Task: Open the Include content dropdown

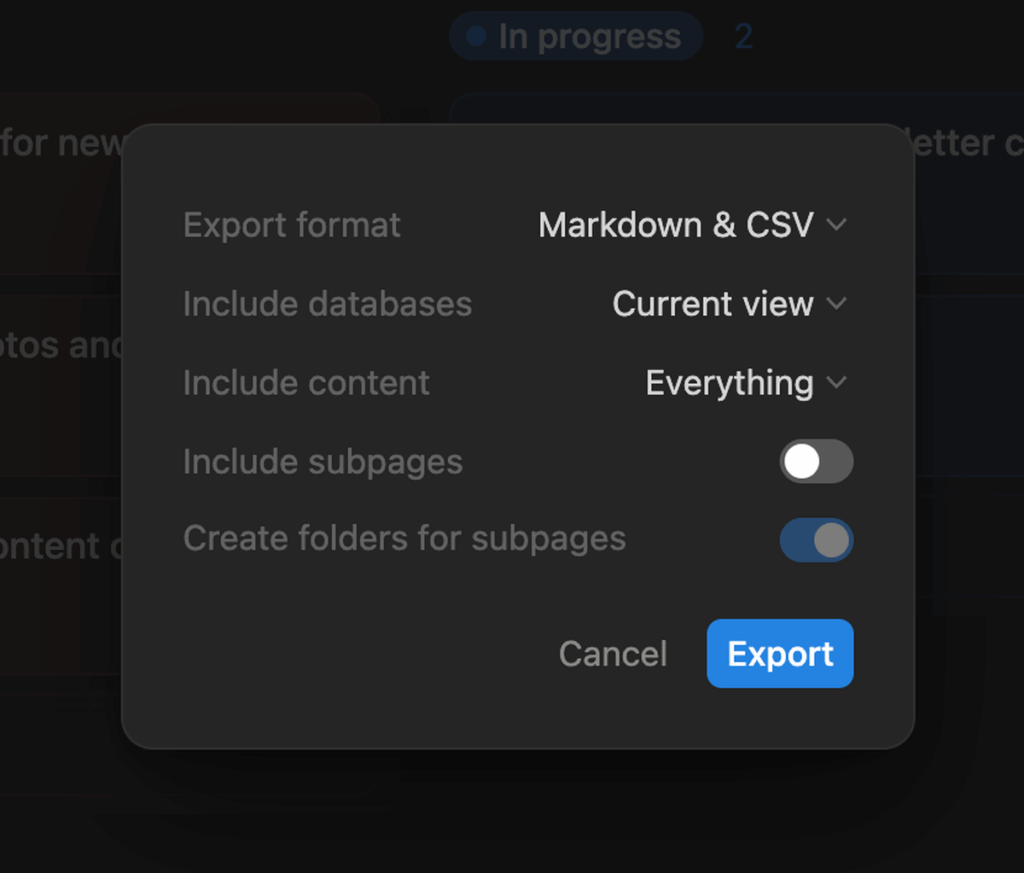Action: click(744, 383)
